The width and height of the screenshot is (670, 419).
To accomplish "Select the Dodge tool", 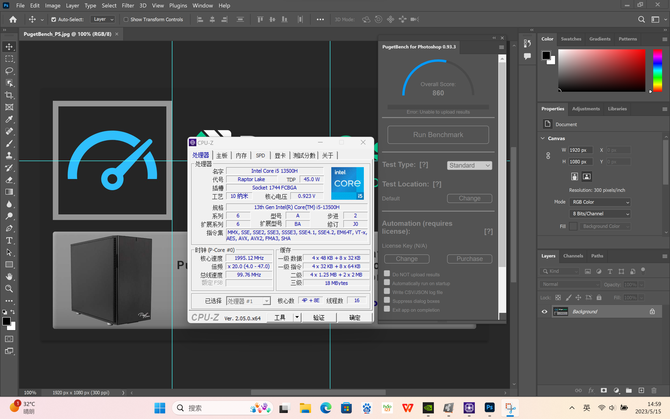I will [x=9, y=216].
